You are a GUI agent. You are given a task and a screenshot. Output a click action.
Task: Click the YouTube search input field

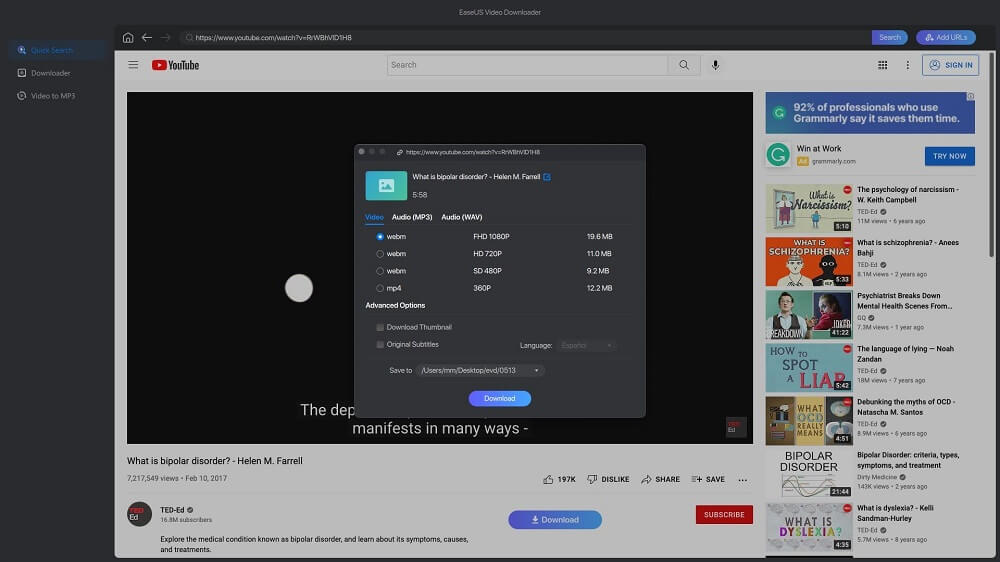(527, 65)
